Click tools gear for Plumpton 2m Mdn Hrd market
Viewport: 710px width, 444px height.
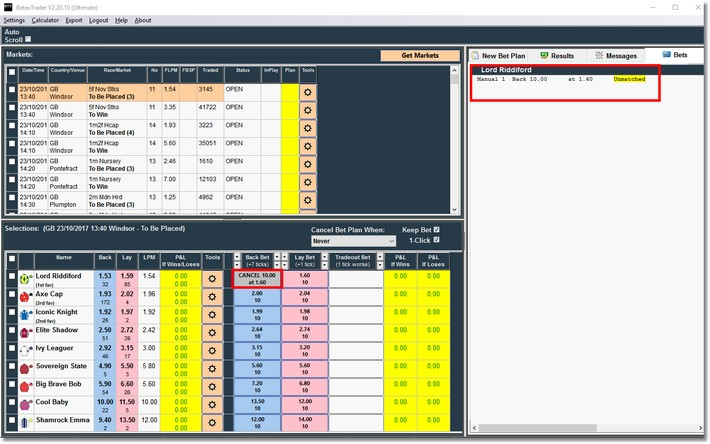pyautogui.click(x=308, y=200)
